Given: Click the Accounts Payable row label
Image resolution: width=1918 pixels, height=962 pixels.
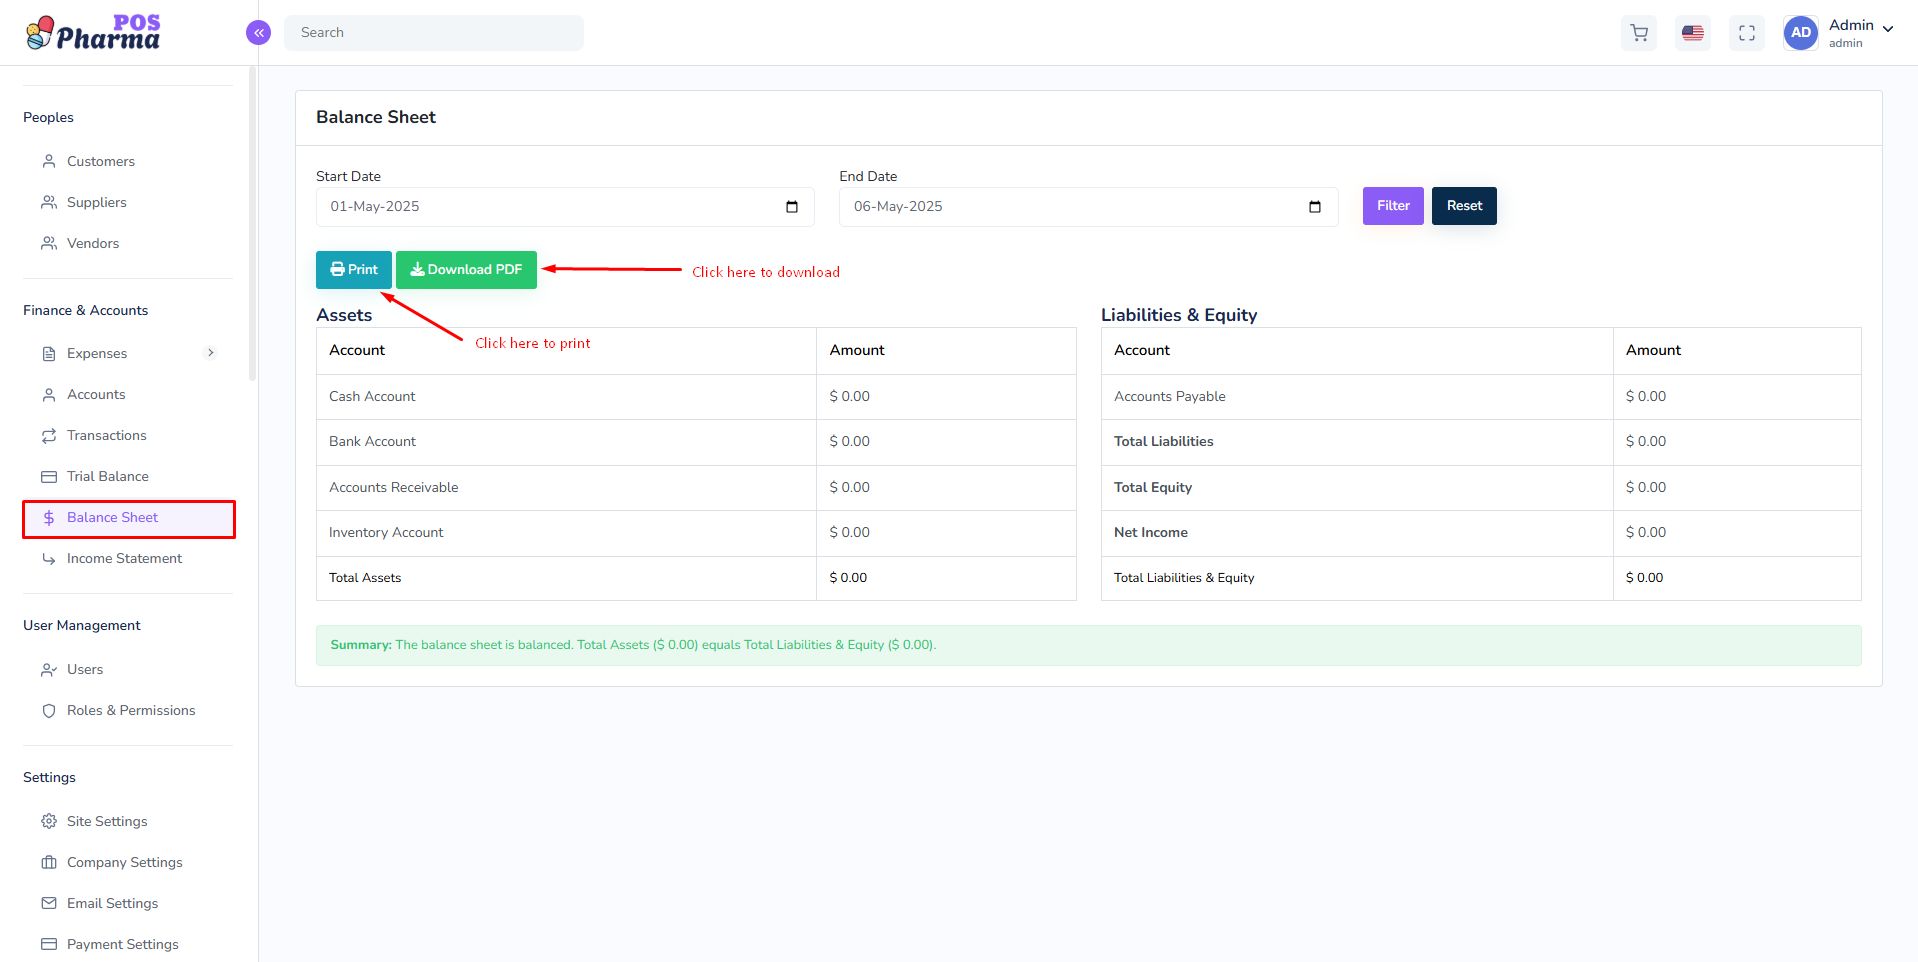Looking at the screenshot, I should click(x=1170, y=396).
